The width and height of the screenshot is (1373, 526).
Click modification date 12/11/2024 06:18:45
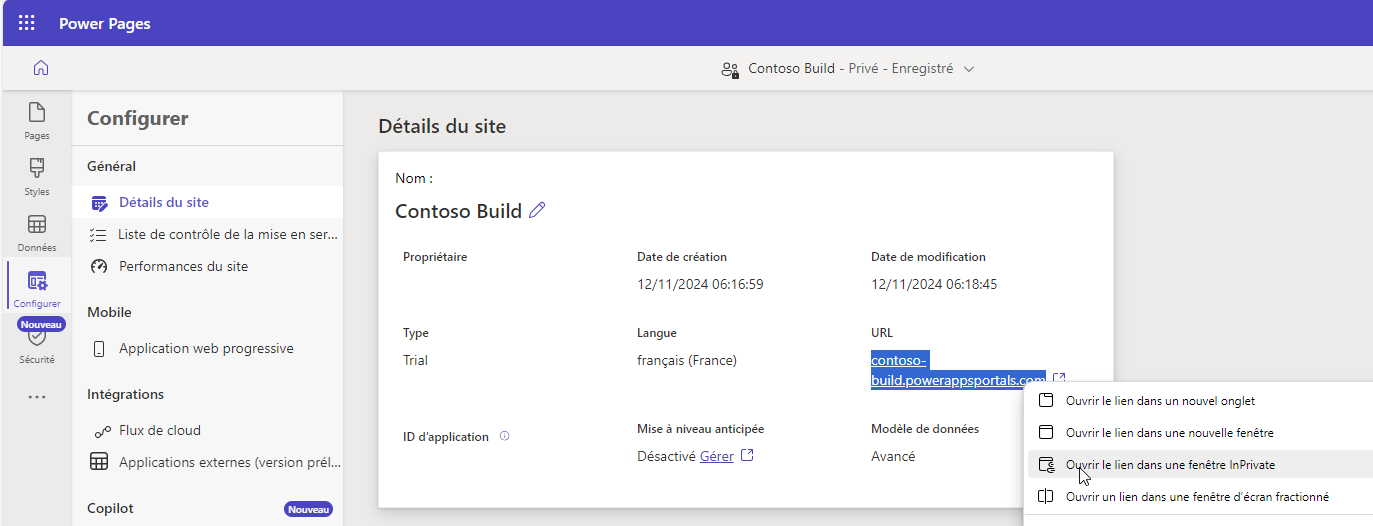[x=934, y=284]
